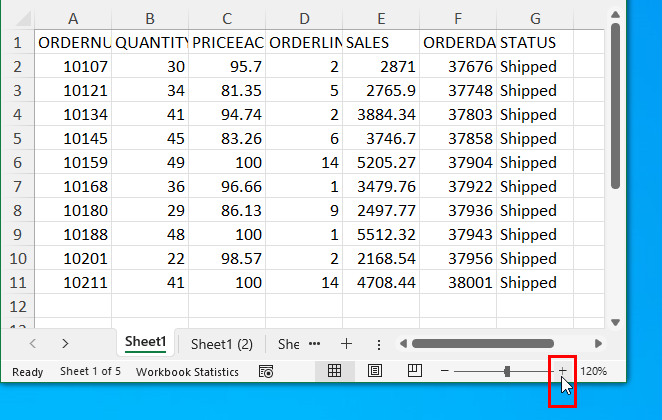Click cell with sales 2765.9

click(381, 90)
